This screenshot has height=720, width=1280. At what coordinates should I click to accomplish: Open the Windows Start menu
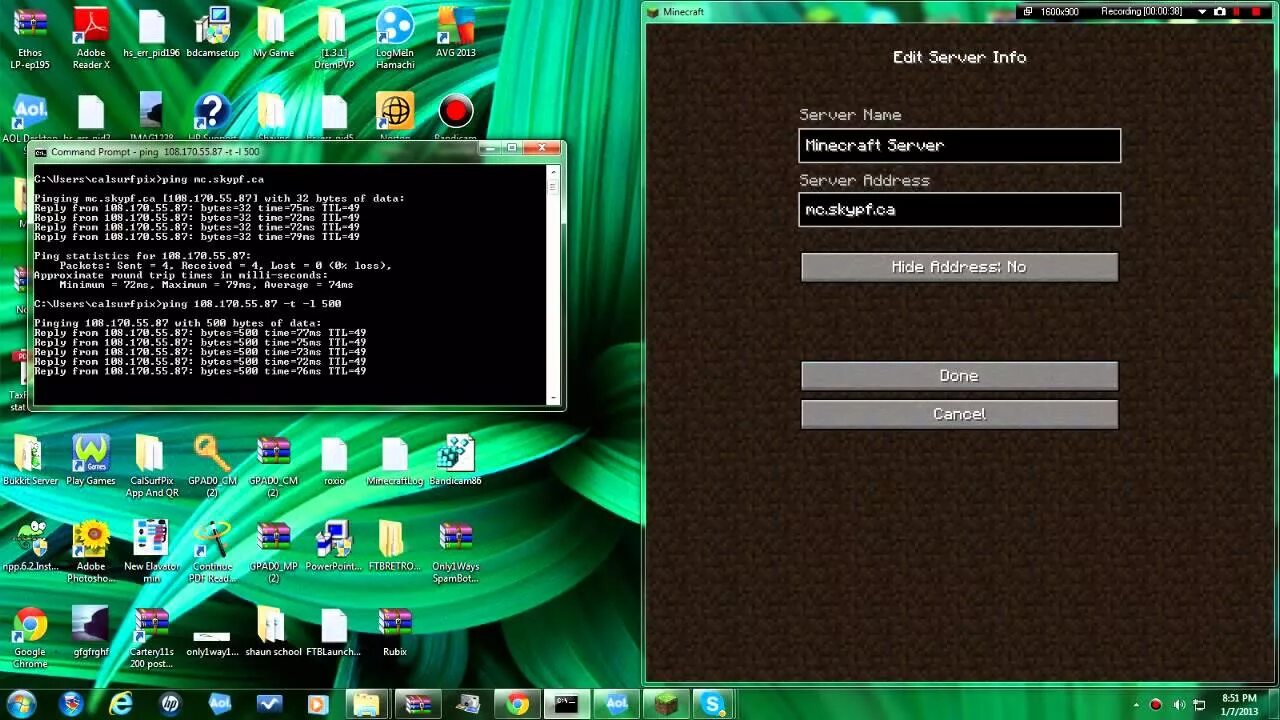[x=21, y=704]
